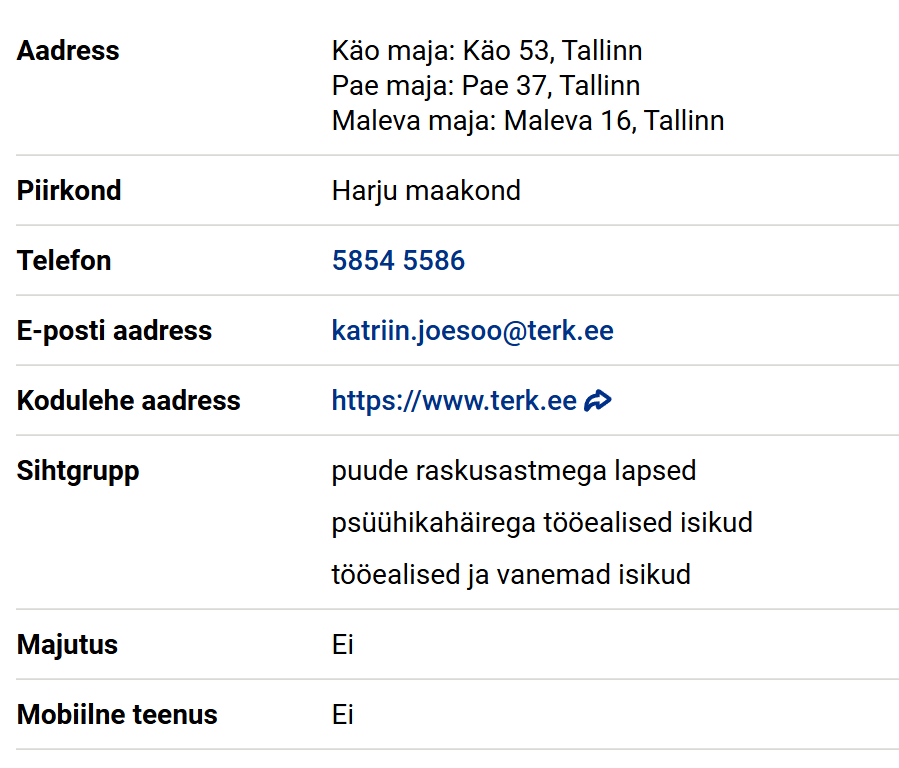The height and width of the screenshot is (768, 899).
Task: Click the external link arrow icon
Action: point(598,401)
